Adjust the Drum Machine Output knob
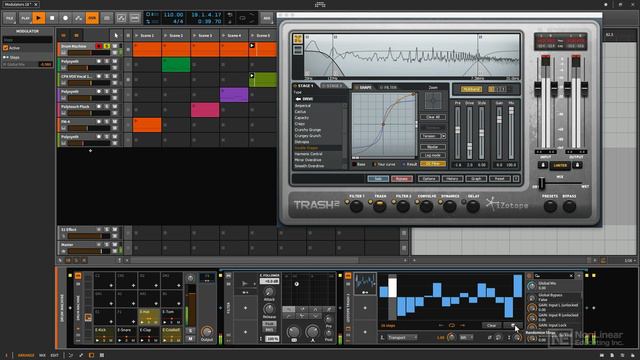 click(207, 331)
